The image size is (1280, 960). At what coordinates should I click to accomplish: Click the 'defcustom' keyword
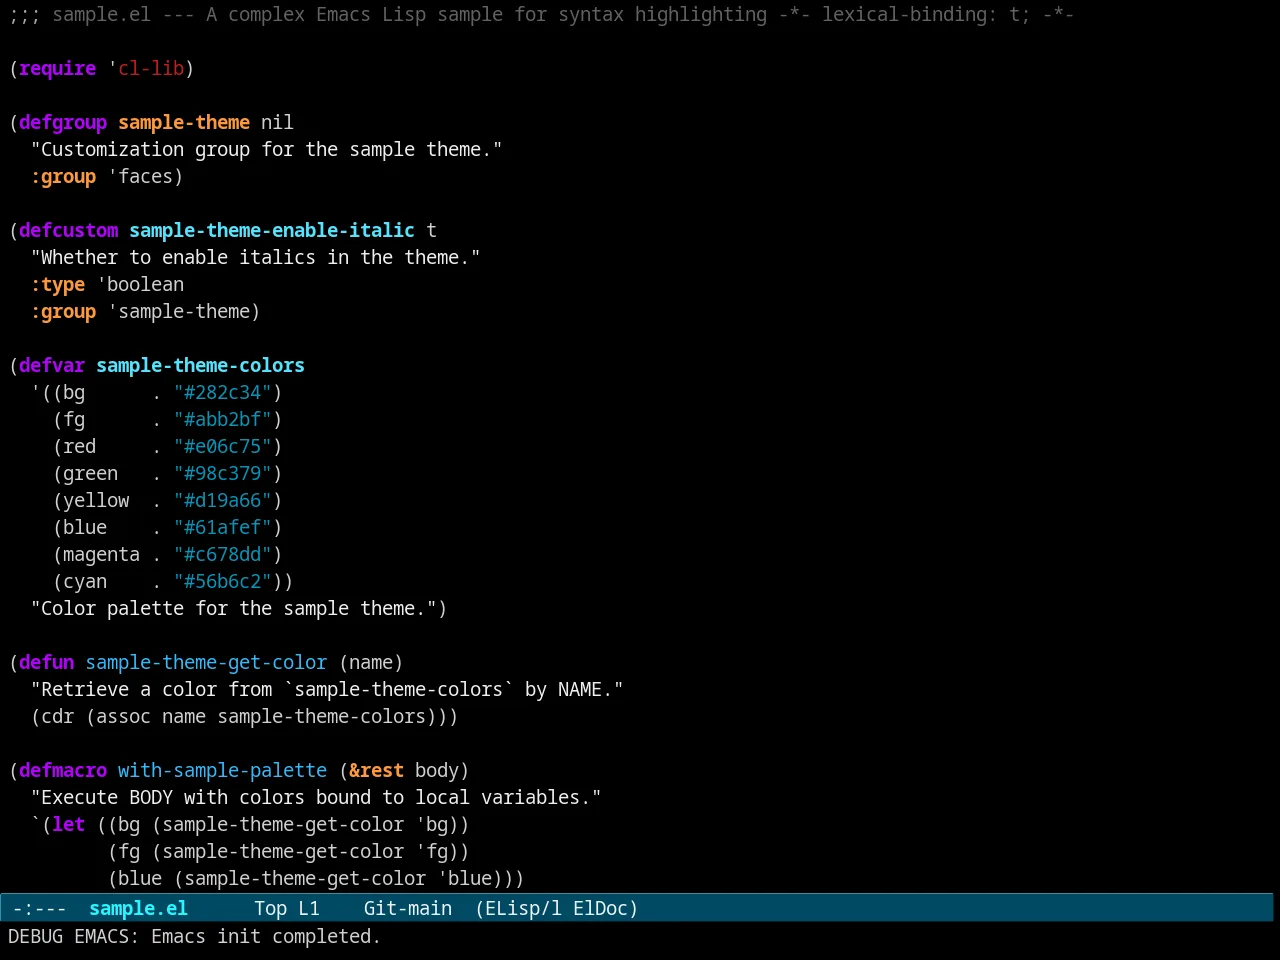(x=69, y=230)
